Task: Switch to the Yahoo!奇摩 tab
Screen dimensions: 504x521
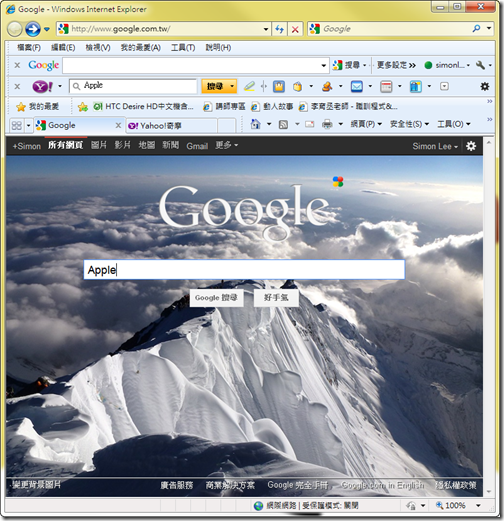Action: pyautogui.click(x=171, y=126)
